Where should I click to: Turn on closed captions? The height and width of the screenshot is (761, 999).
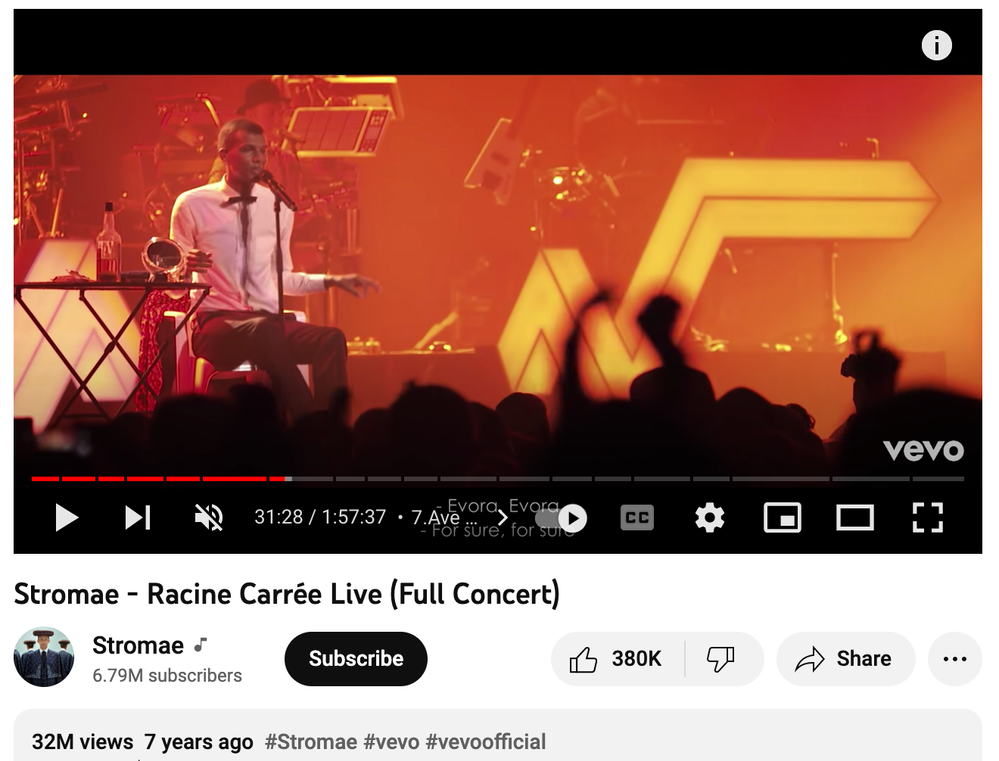(x=637, y=518)
